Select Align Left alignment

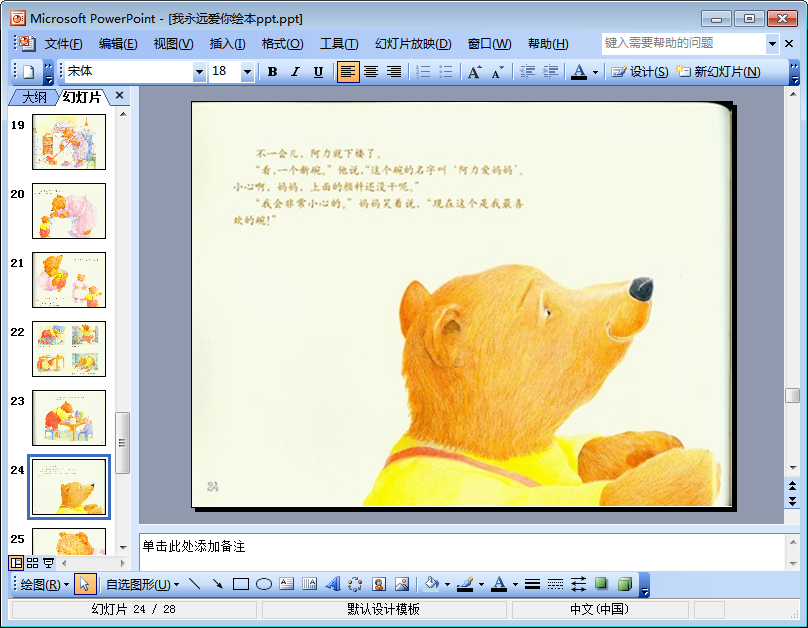(x=348, y=72)
